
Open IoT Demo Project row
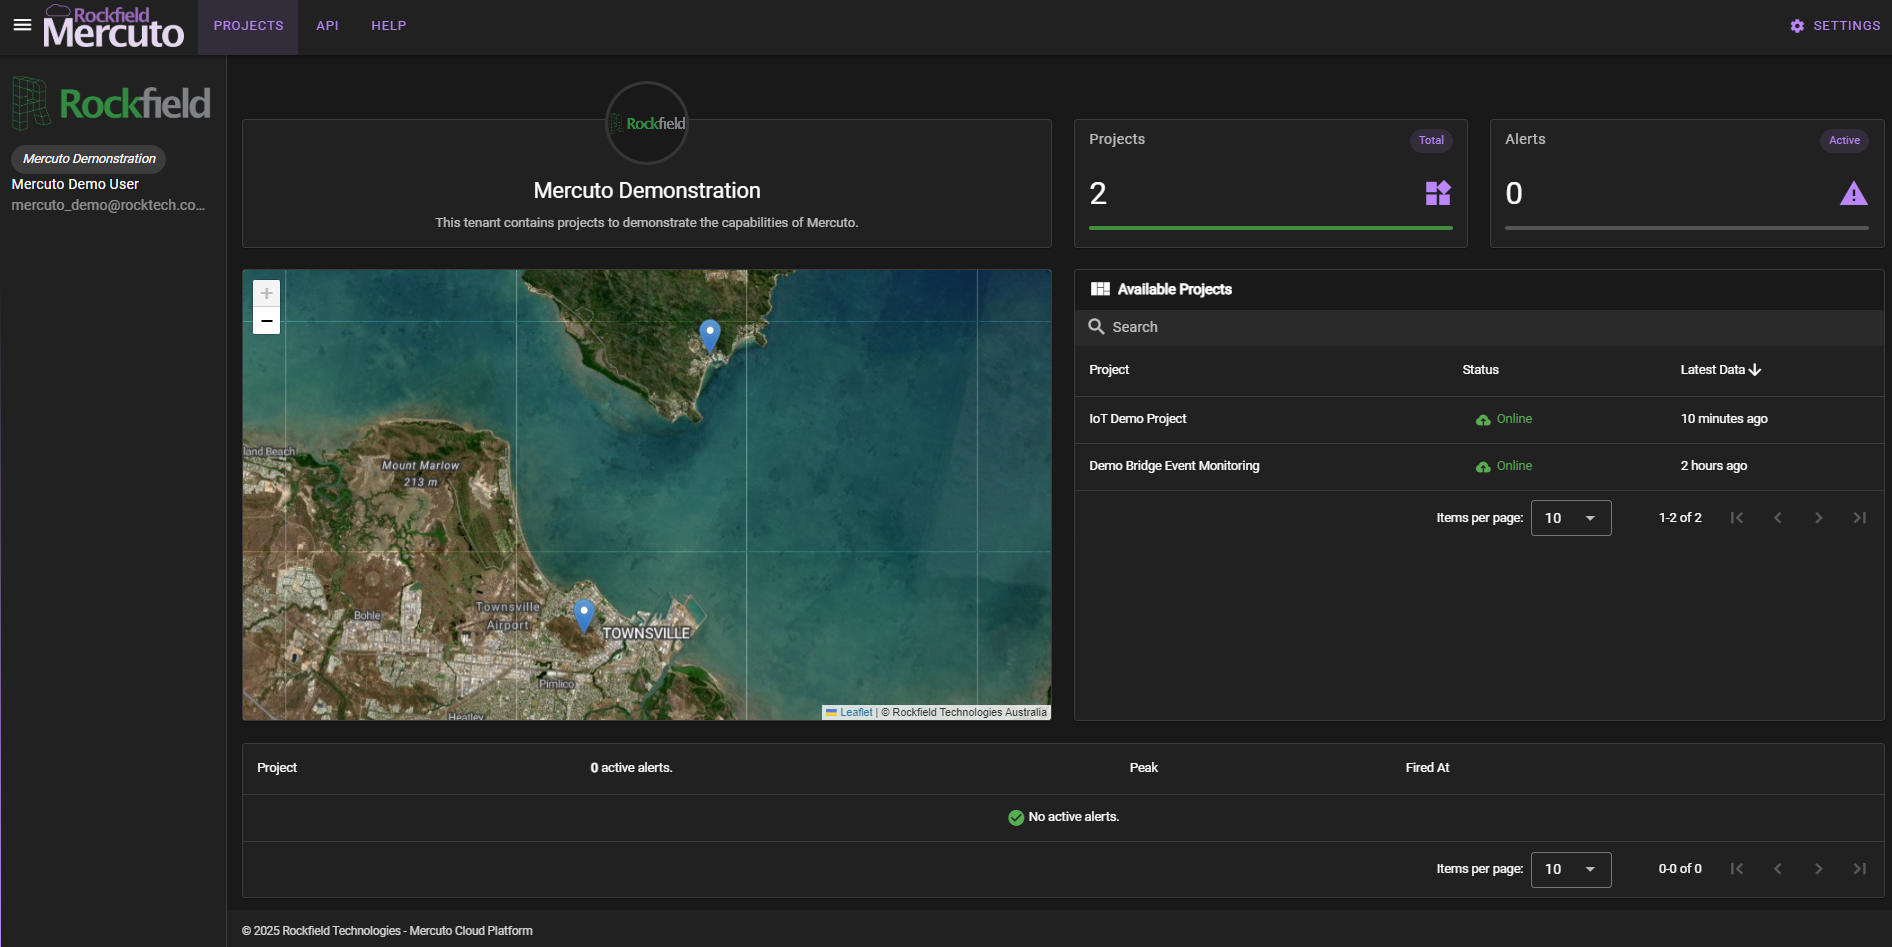coord(1479,420)
